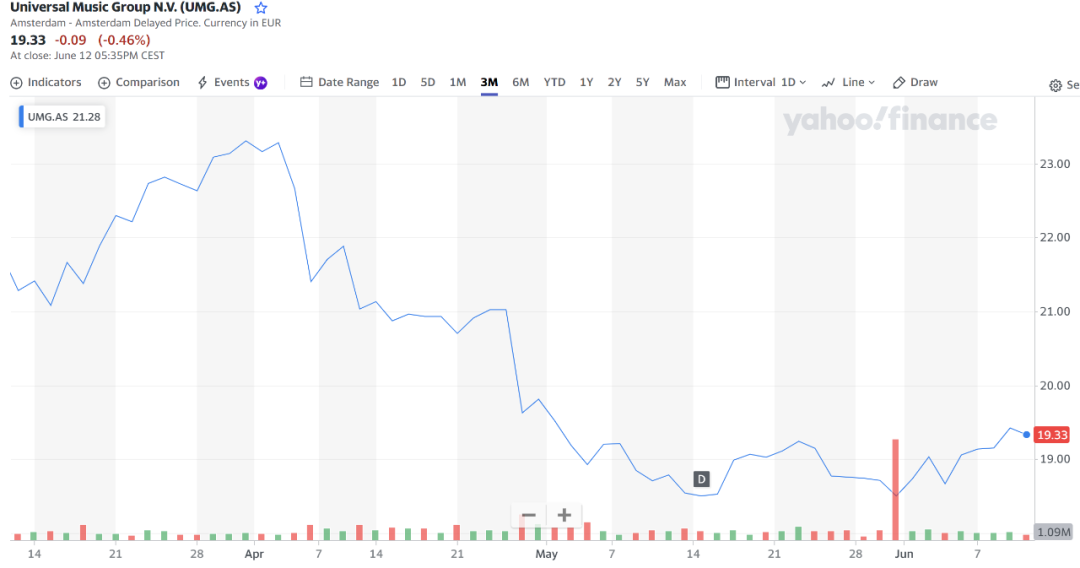Click the dividend D marker

701,479
